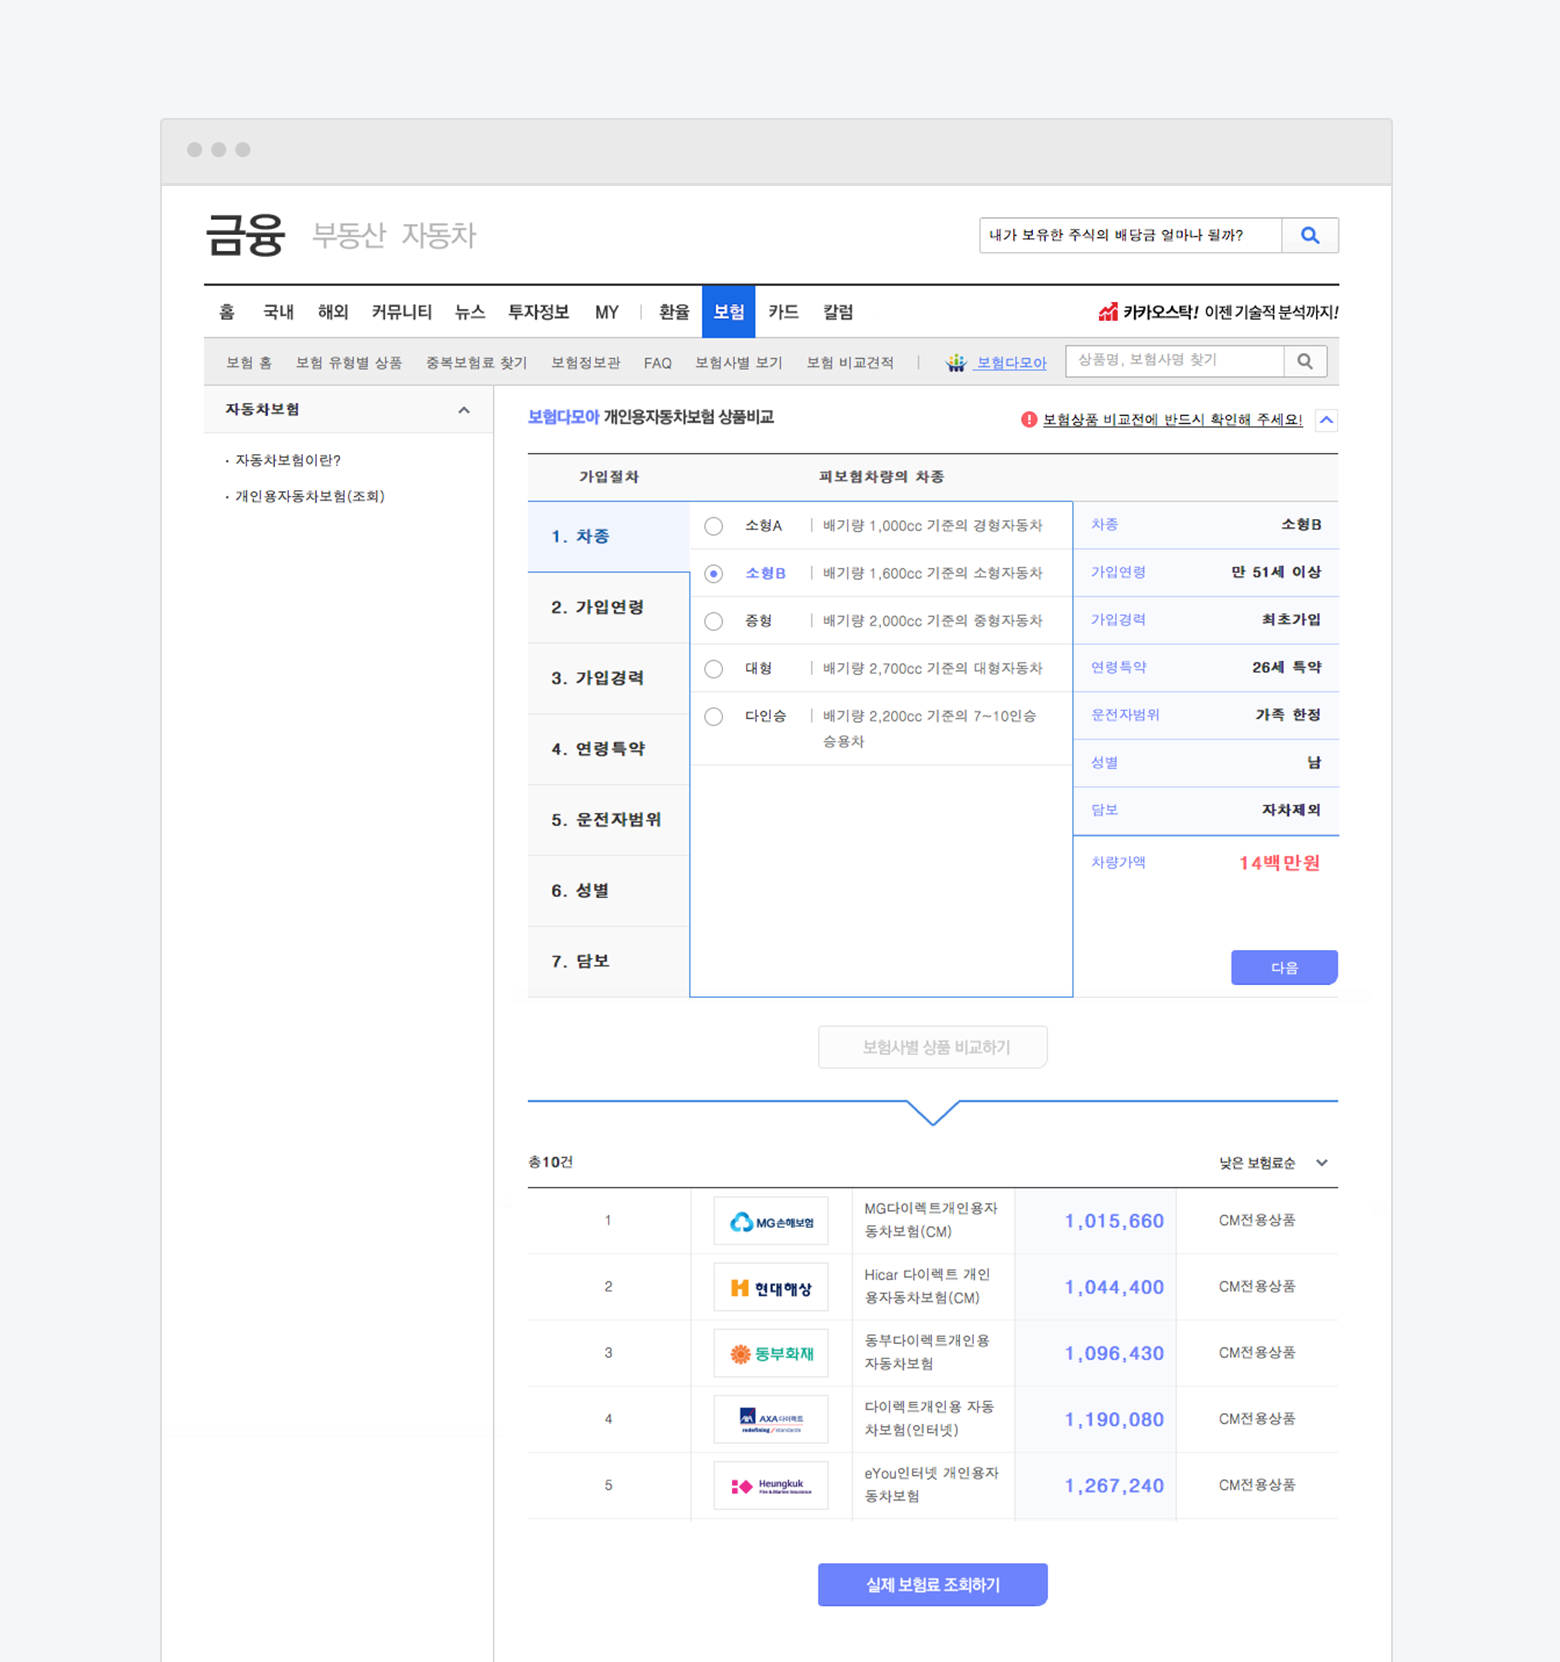Open the 낮은 보험료순 sort dropdown
This screenshot has width=1560, height=1662.
pyautogui.click(x=1273, y=1163)
